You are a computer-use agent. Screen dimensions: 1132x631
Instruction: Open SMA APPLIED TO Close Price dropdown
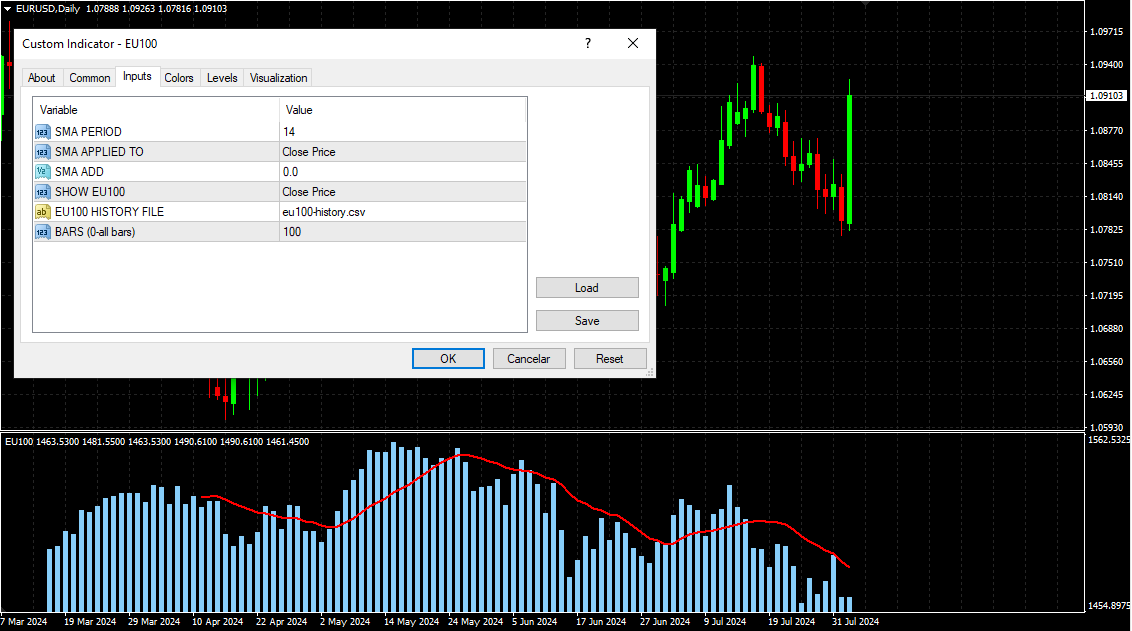(402, 152)
